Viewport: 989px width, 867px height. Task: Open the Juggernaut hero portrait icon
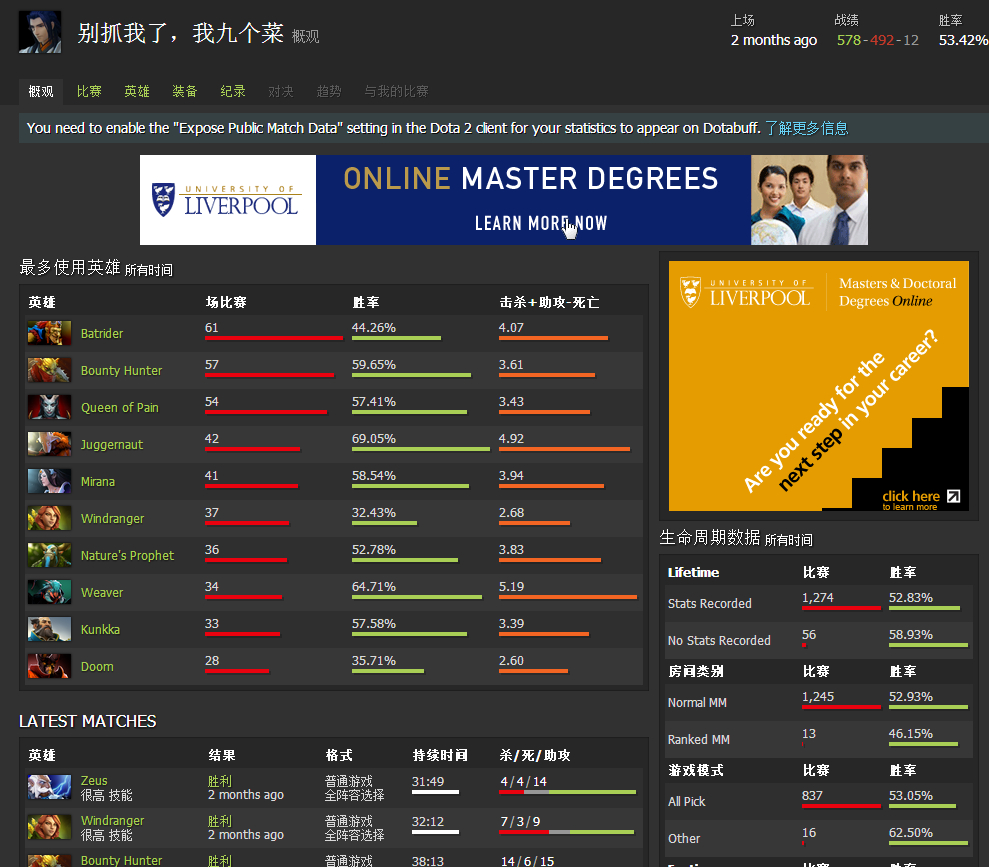pos(49,444)
